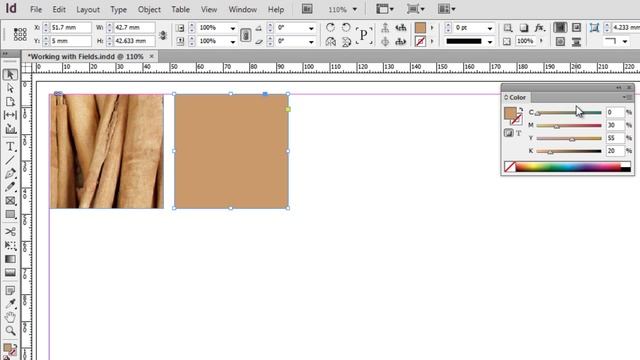Click the cinnamon sticks image on page

pyautogui.click(x=107, y=151)
